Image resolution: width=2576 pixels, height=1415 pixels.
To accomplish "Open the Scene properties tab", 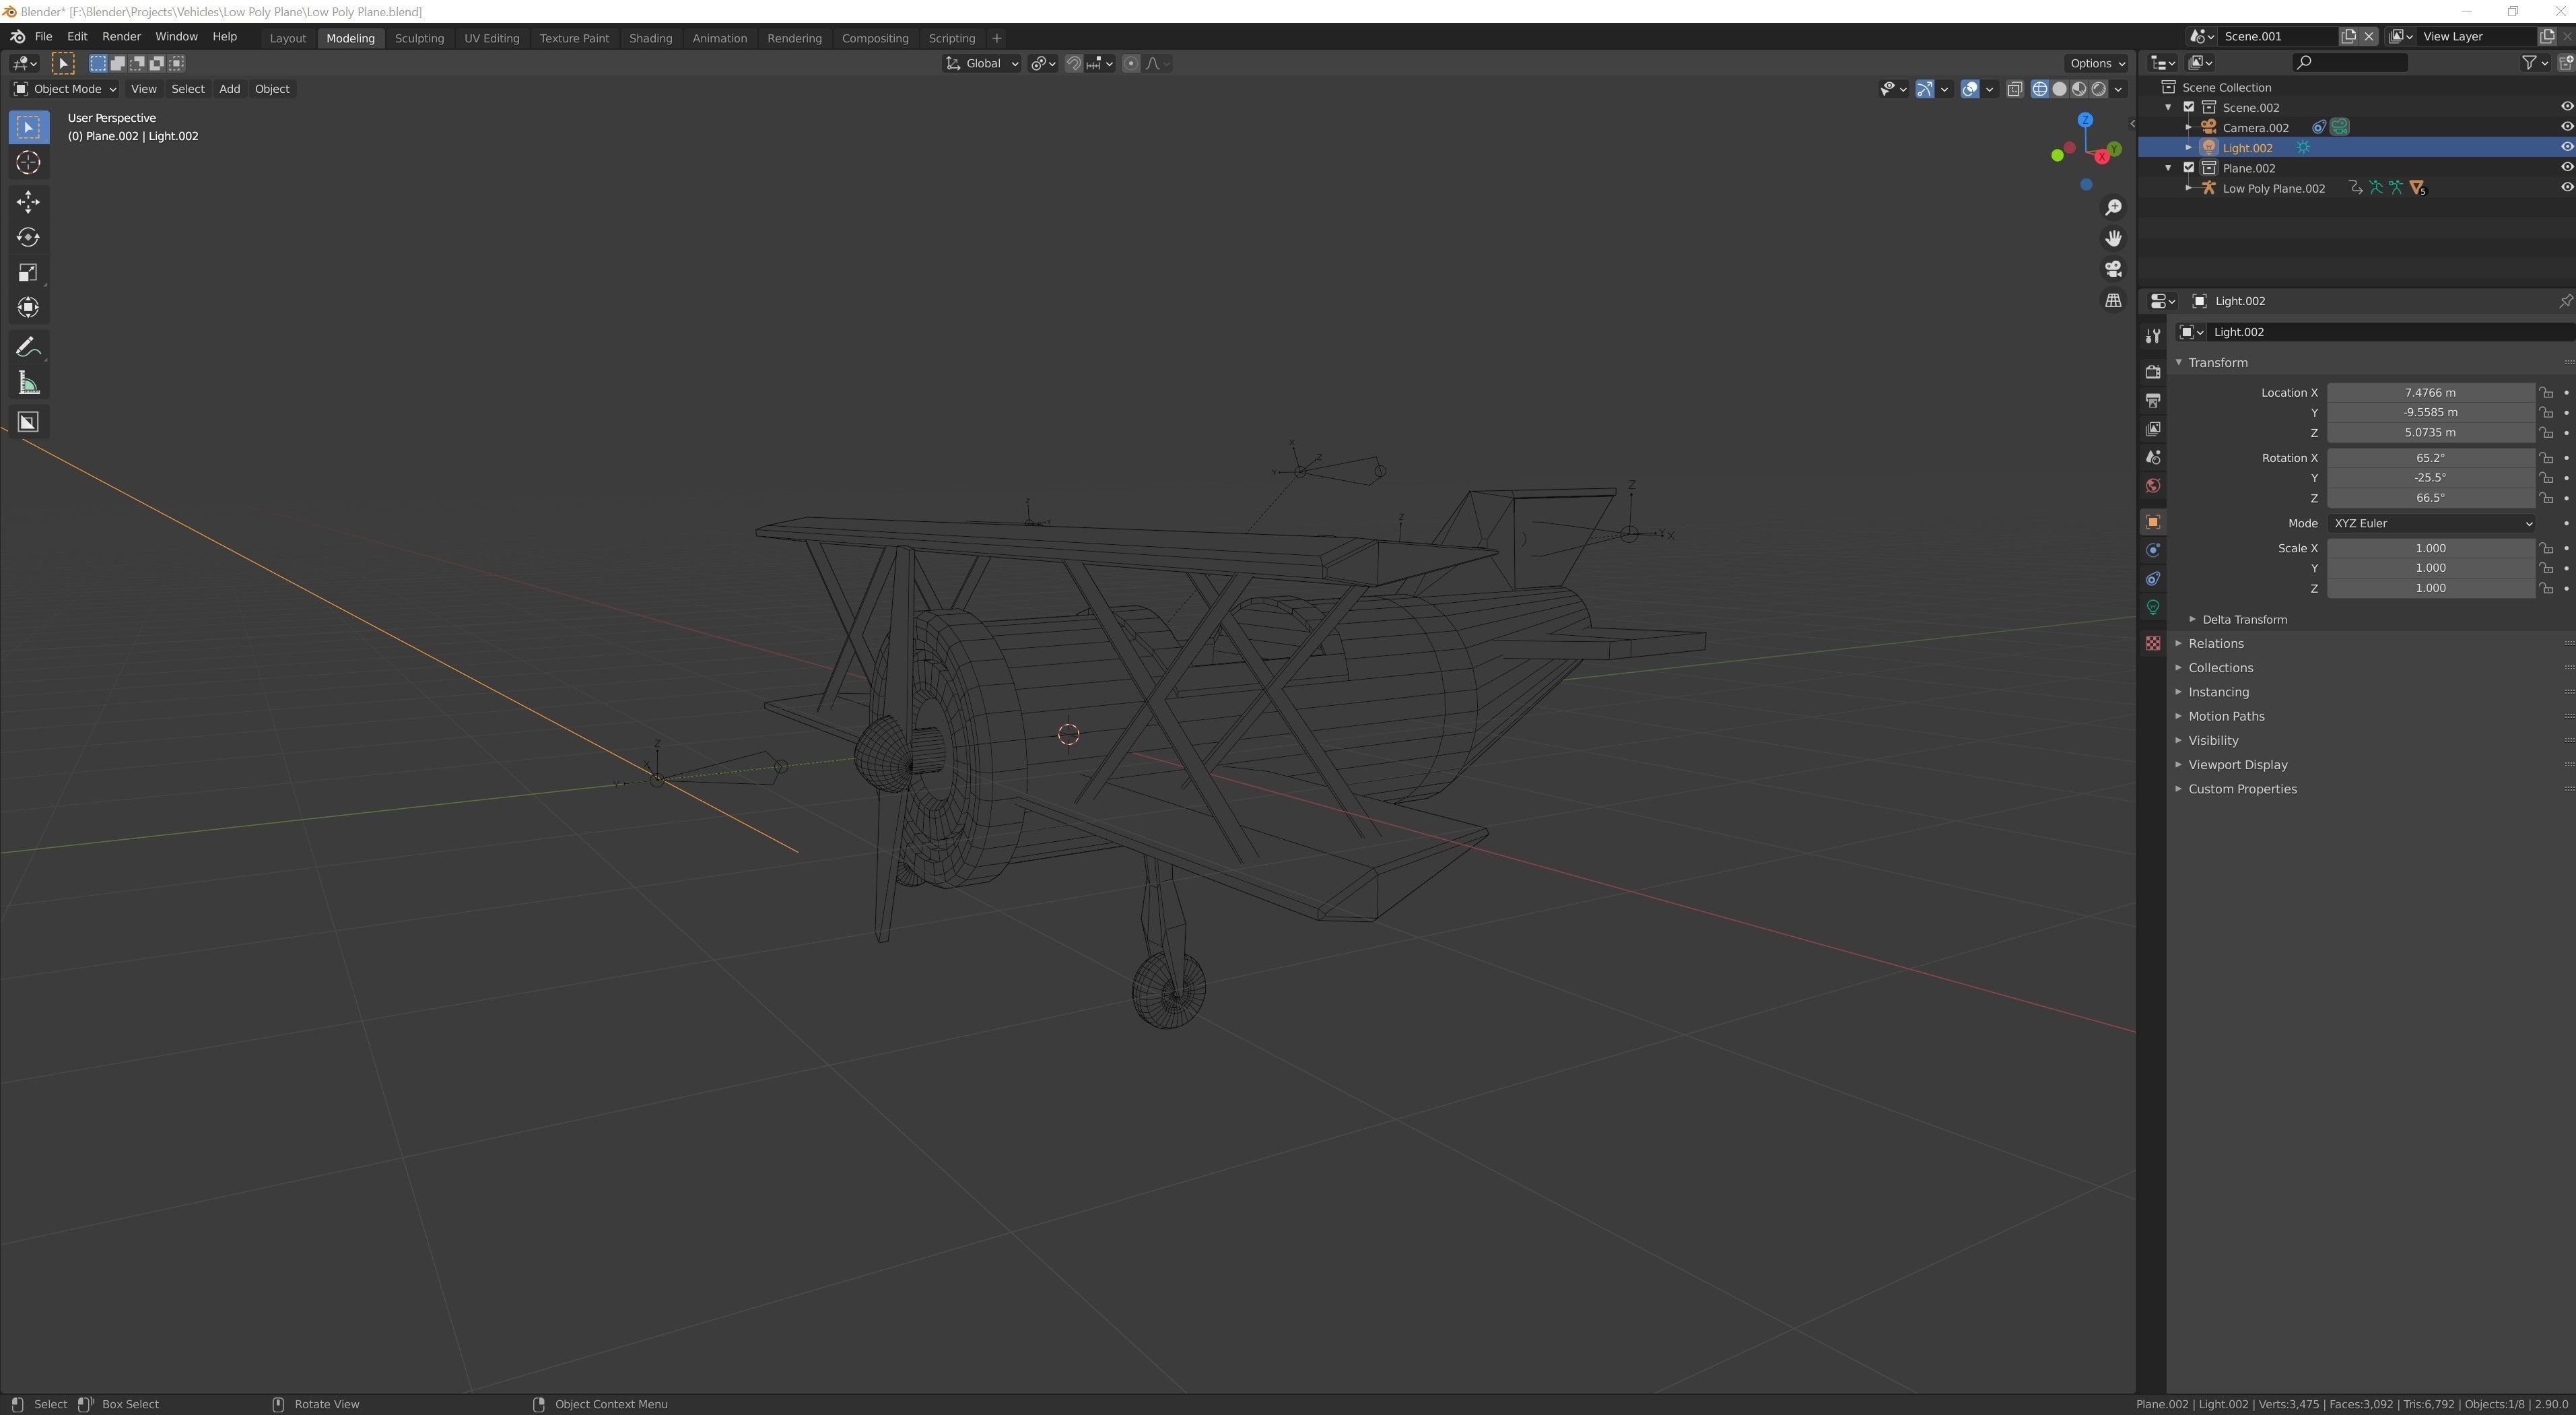I will pyautogui.click(x=2153, y=457).
